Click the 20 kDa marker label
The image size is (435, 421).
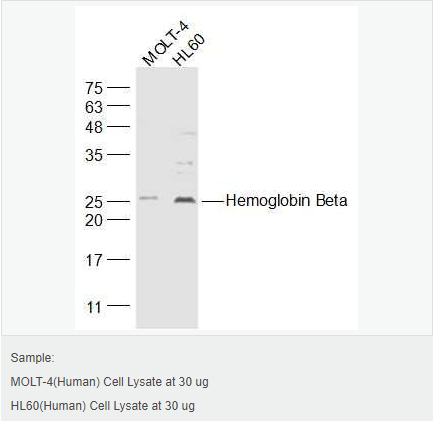(x=94, y=220)
